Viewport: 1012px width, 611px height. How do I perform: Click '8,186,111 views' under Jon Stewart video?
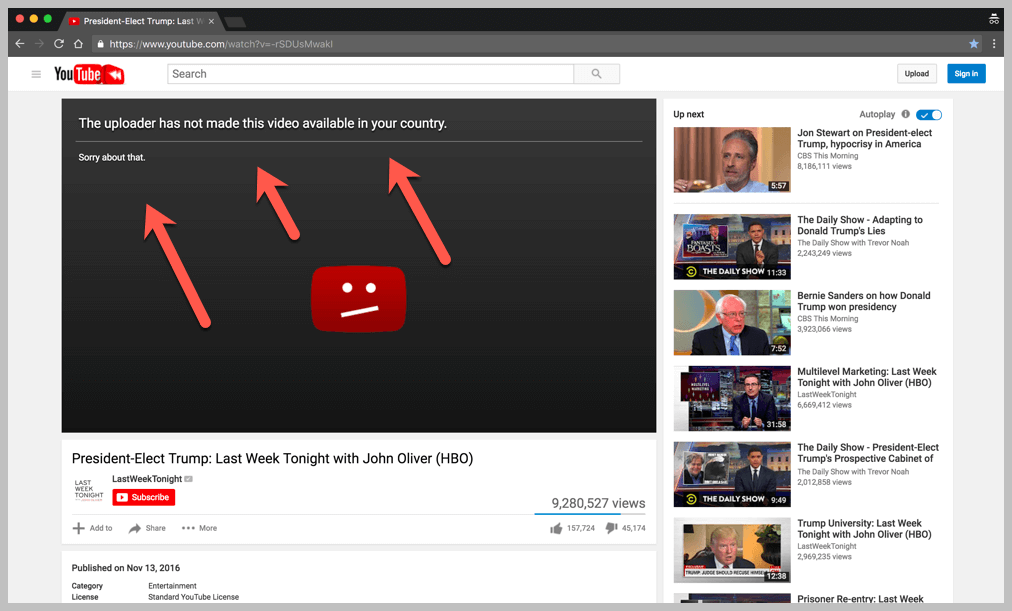824,166
